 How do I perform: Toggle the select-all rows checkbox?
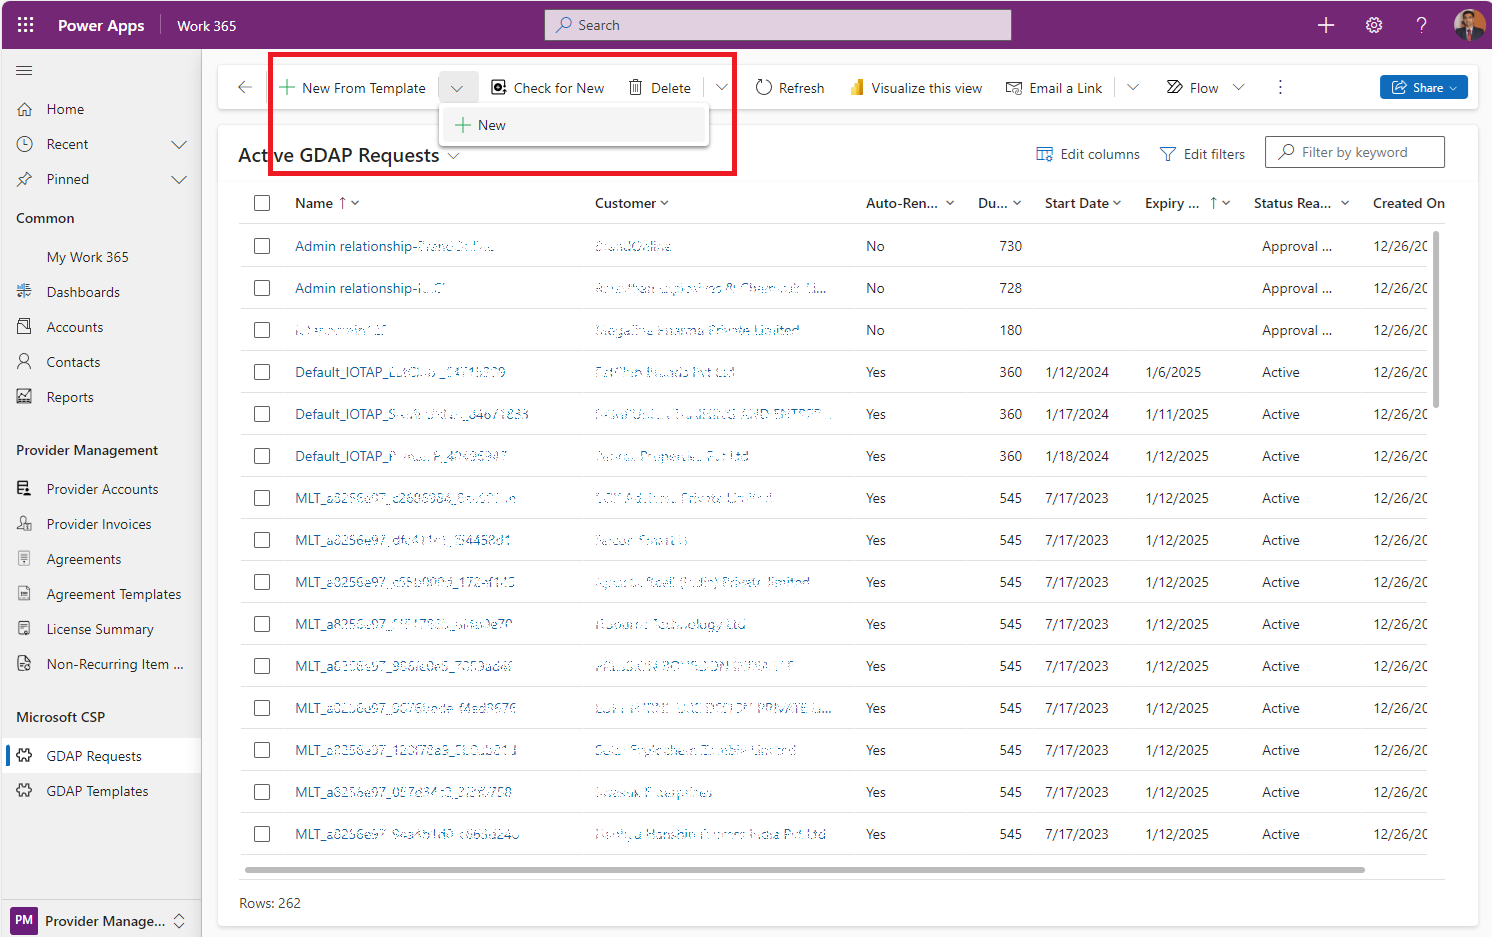[262, 203]
